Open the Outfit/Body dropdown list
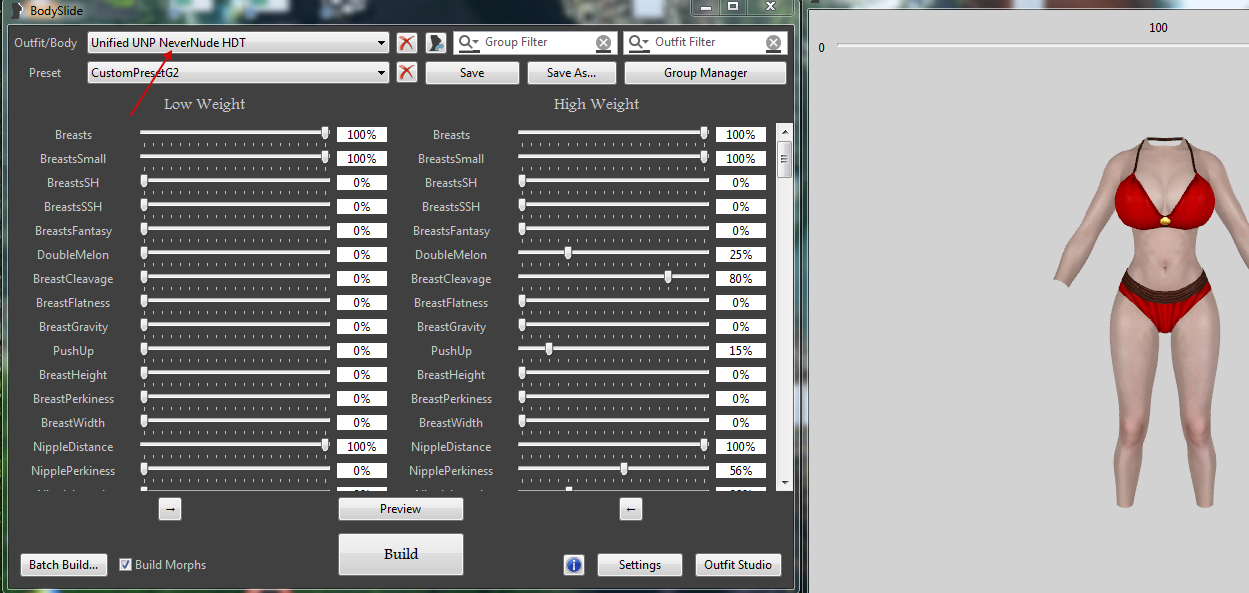Viewport: 1249px width, 593px height. coord(382,43)
